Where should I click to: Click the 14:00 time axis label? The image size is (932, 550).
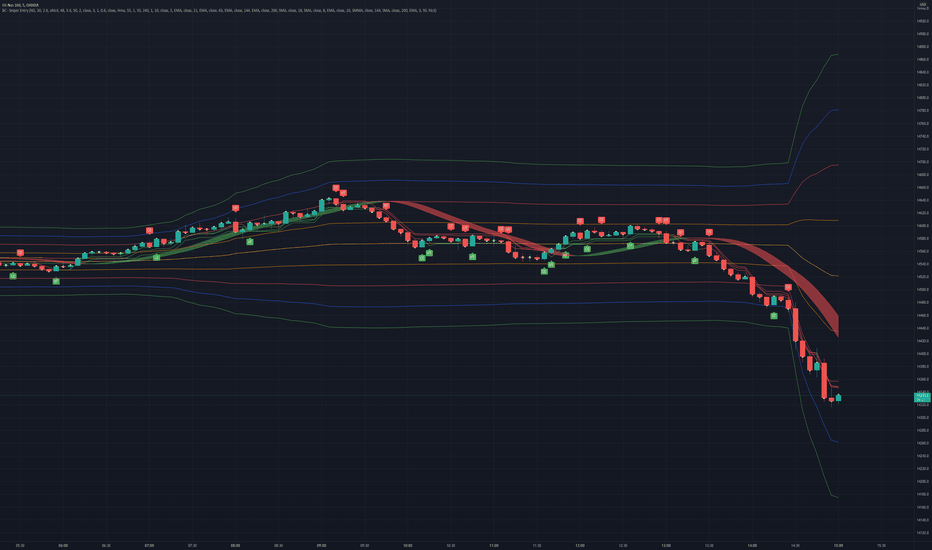pos(752,545)
